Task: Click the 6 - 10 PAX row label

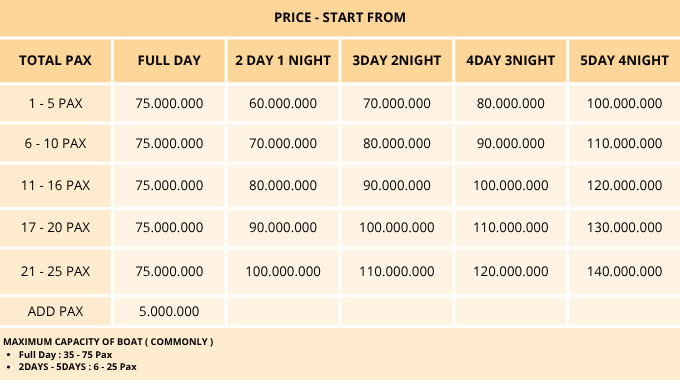Action: click(55, 143)
